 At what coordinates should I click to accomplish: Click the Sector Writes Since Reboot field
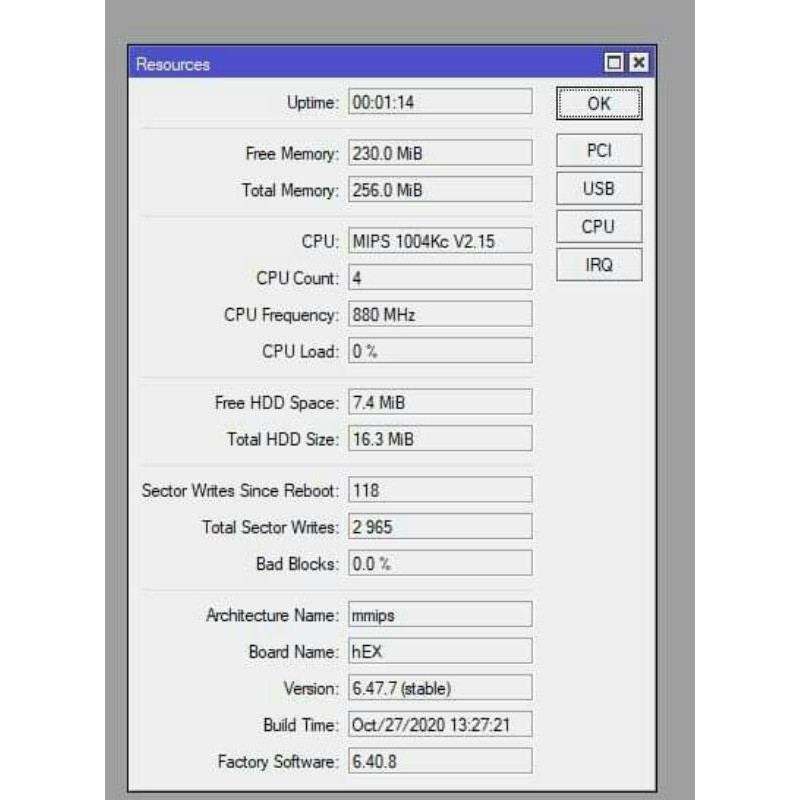tap(438, 489)
